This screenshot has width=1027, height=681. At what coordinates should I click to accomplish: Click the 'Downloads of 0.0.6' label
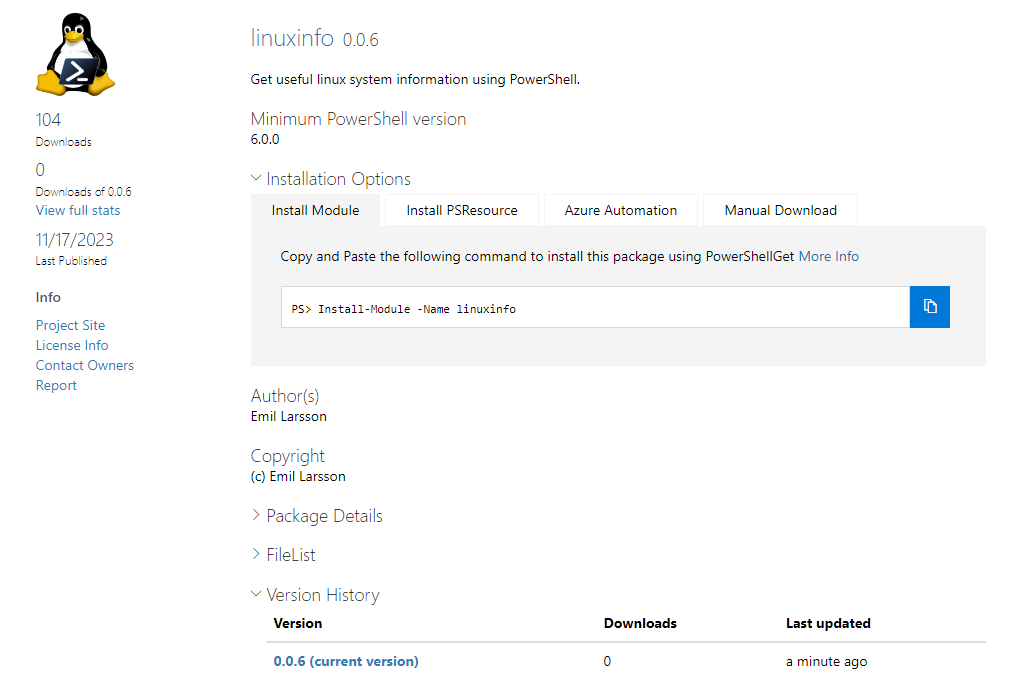83,192
